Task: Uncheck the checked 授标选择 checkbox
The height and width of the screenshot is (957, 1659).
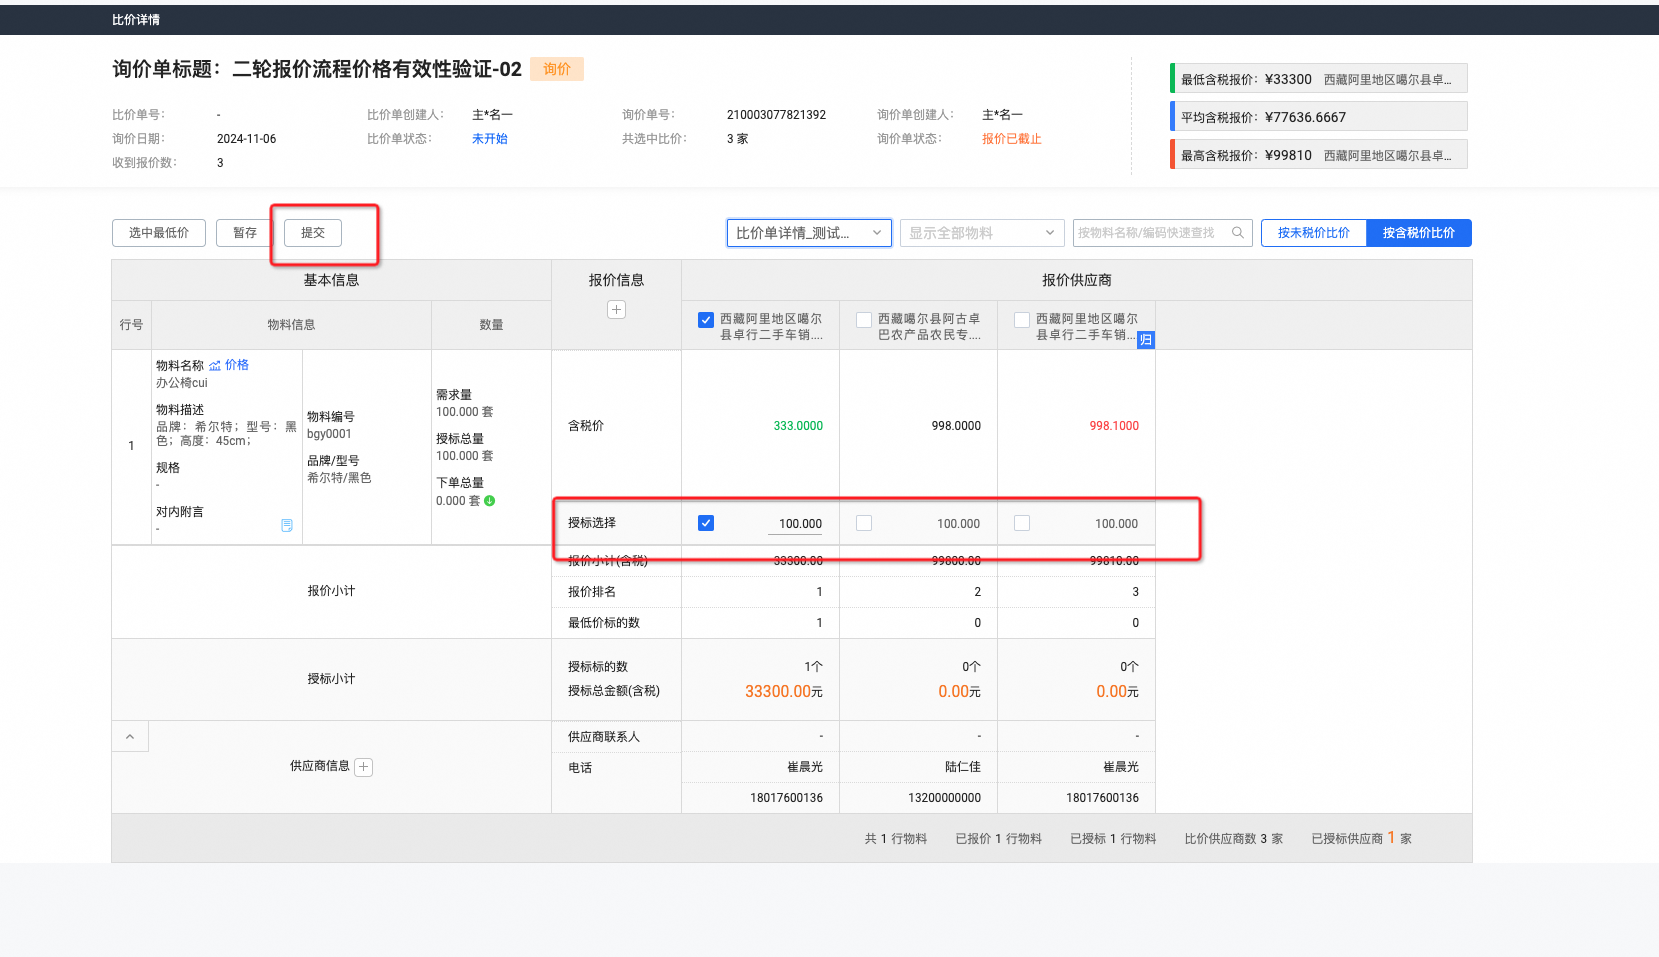Action: click(706, 523)
